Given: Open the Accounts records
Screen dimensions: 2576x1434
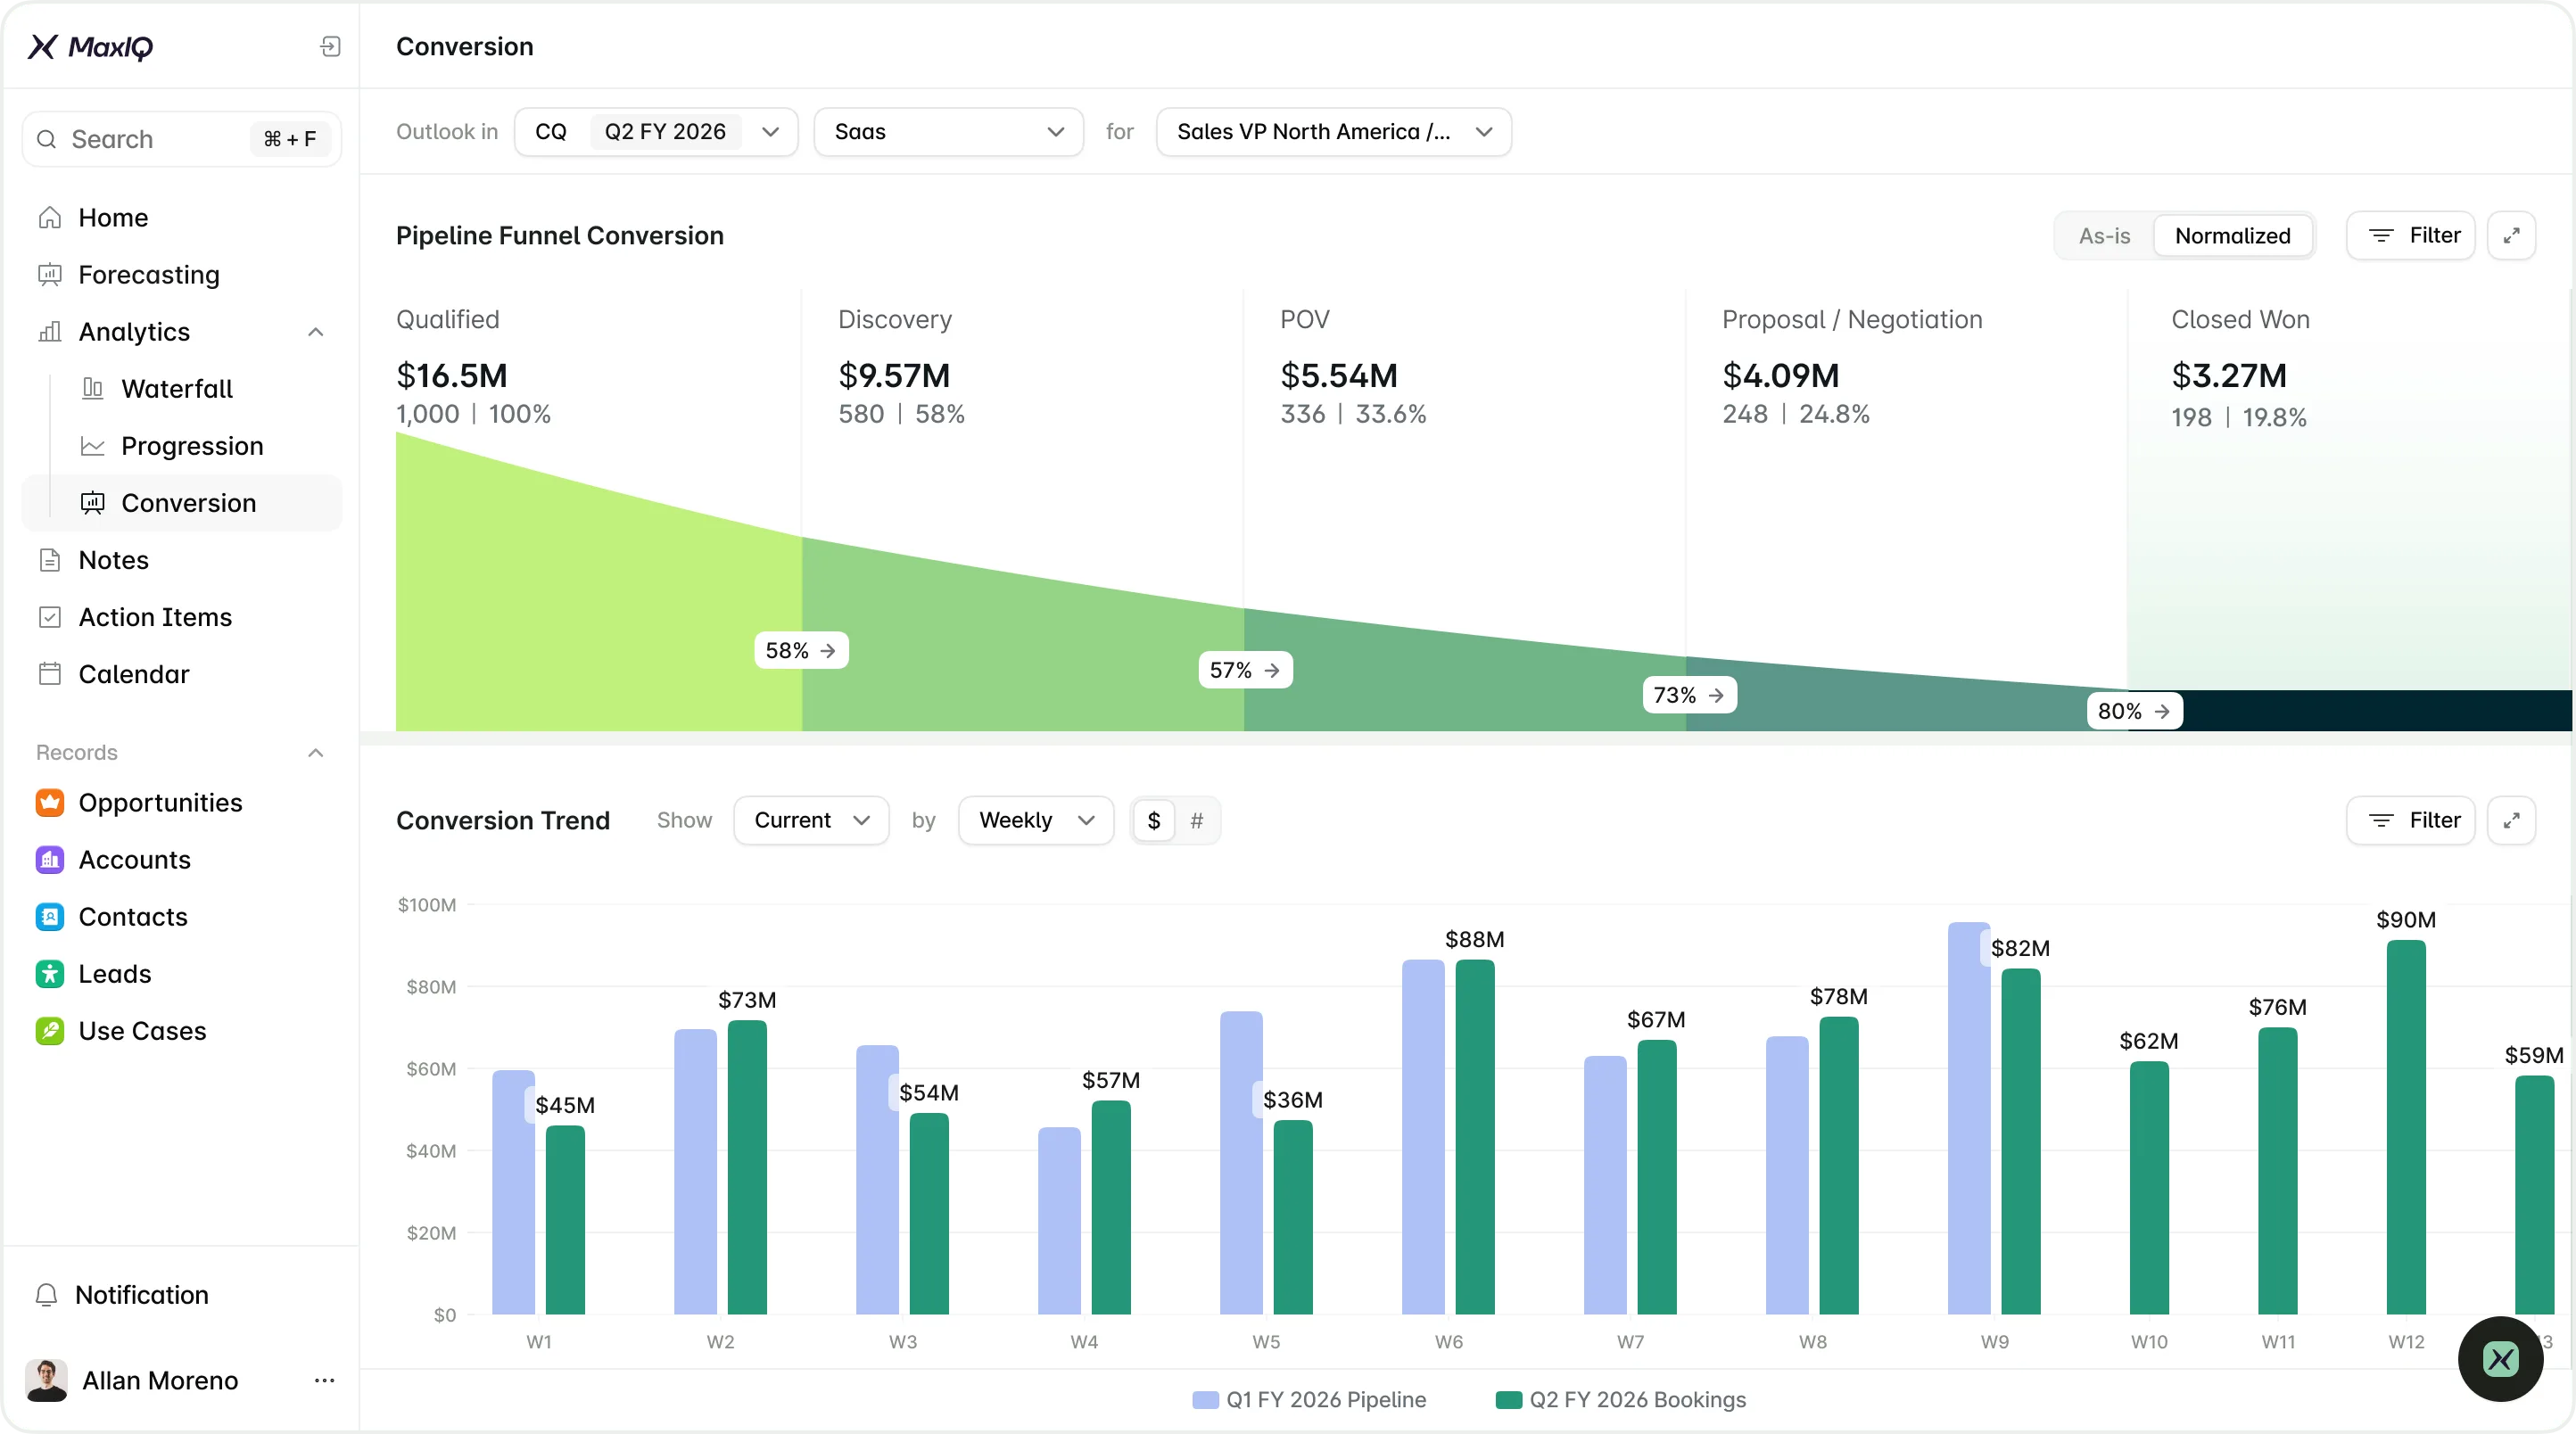Looking at the screenshot, I should pyautogui.click(x=181, y=860).
